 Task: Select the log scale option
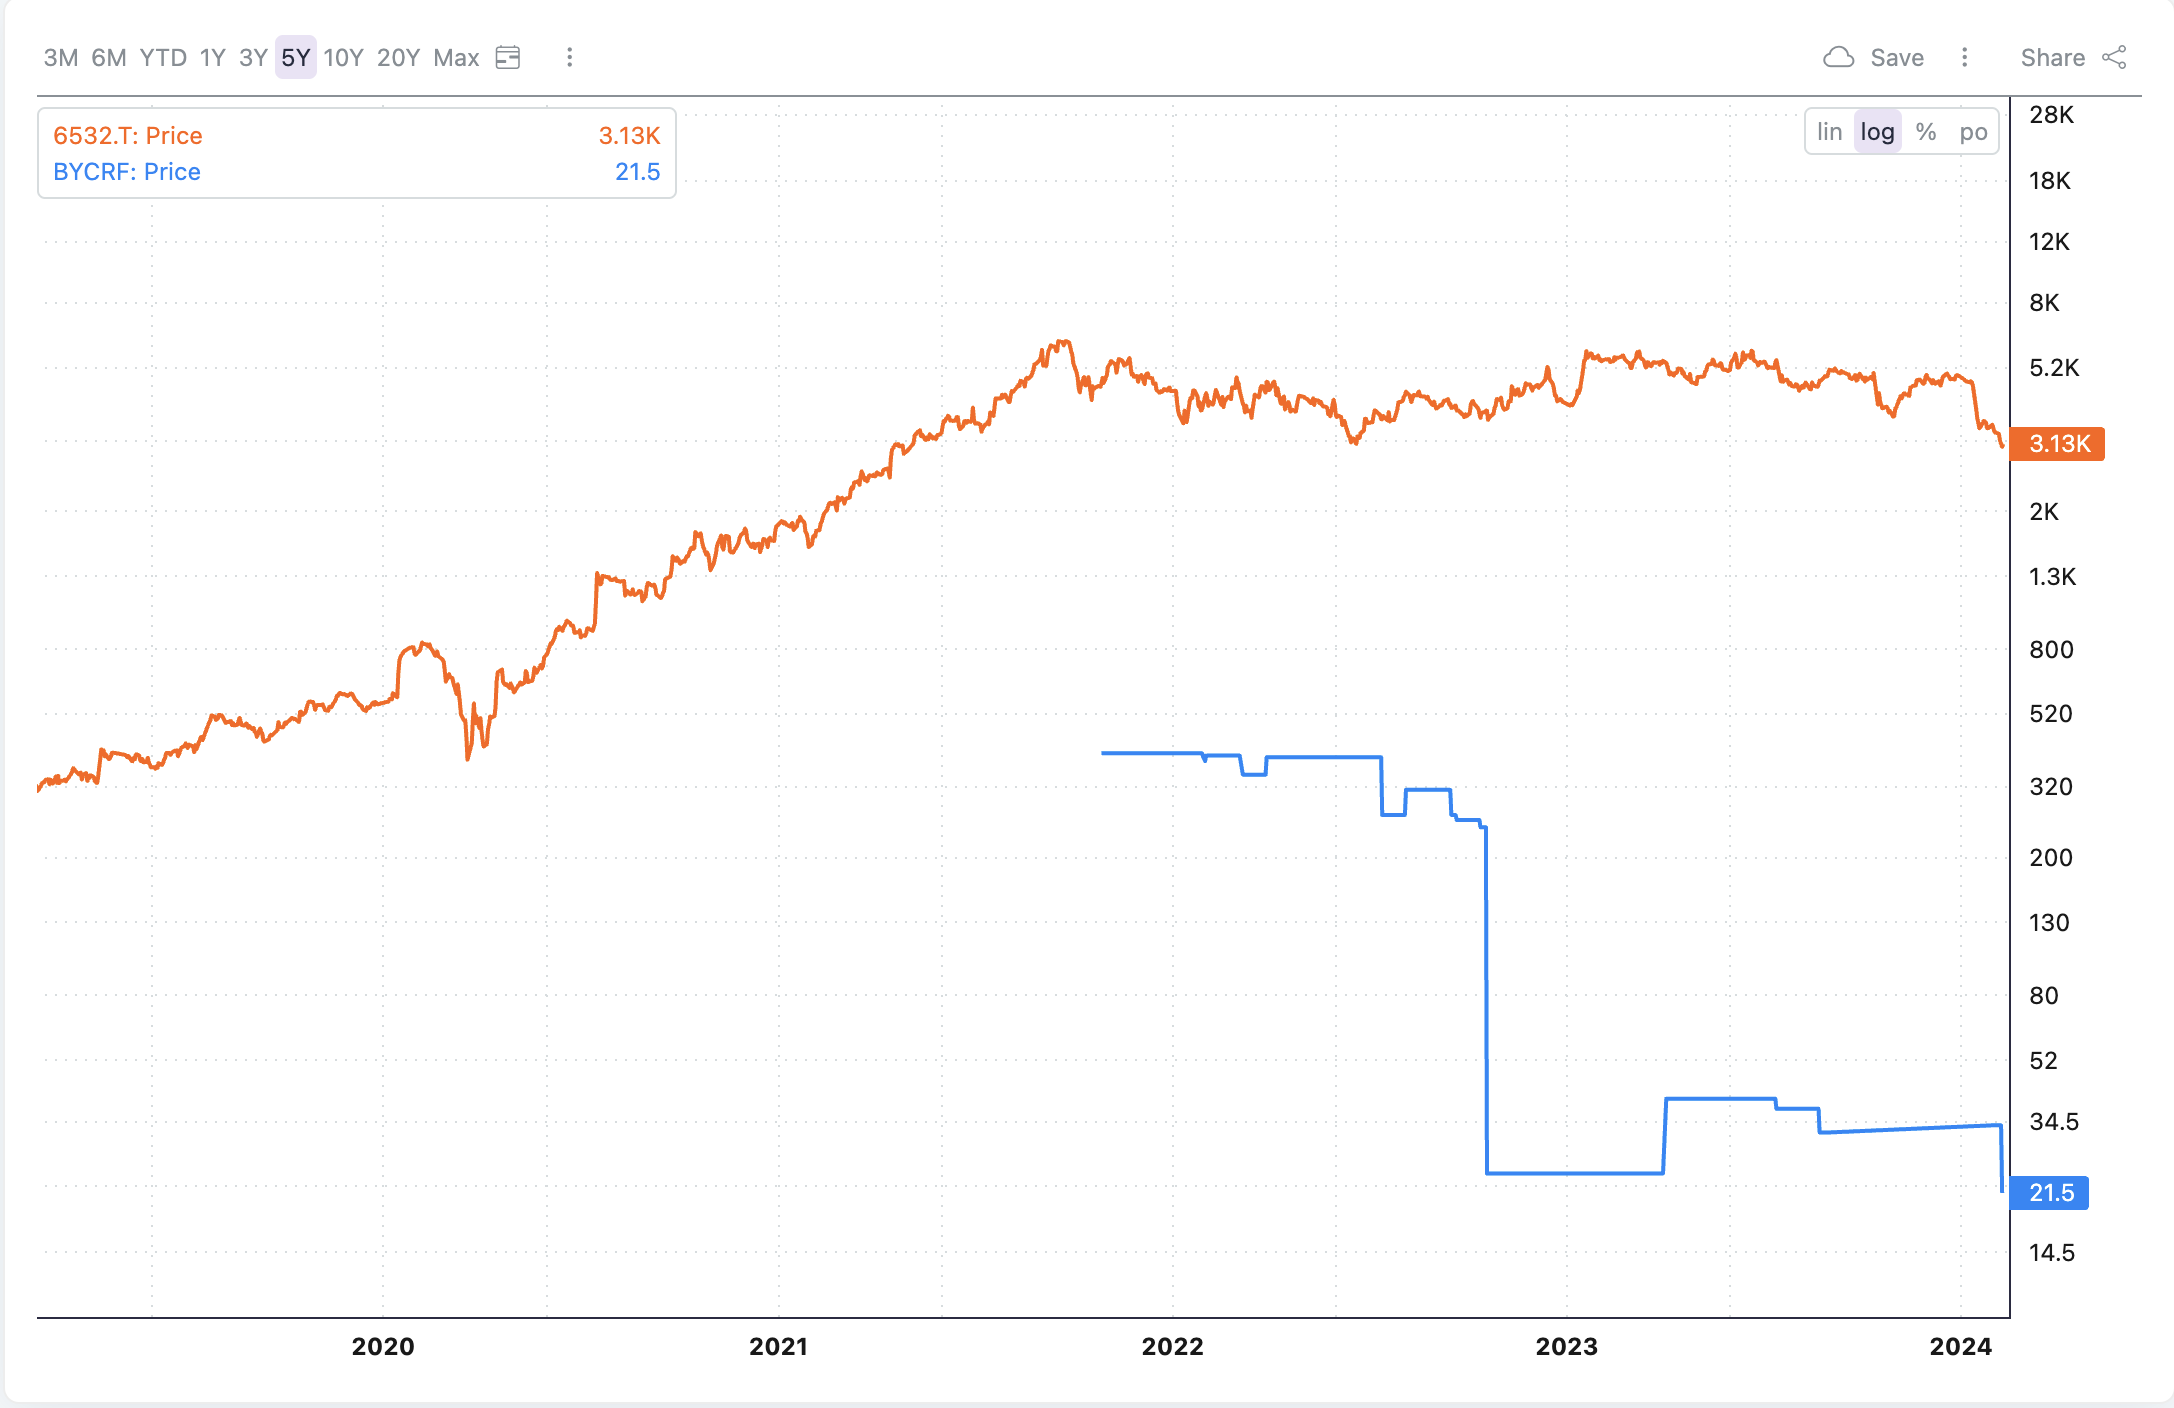coord(1877,132)
